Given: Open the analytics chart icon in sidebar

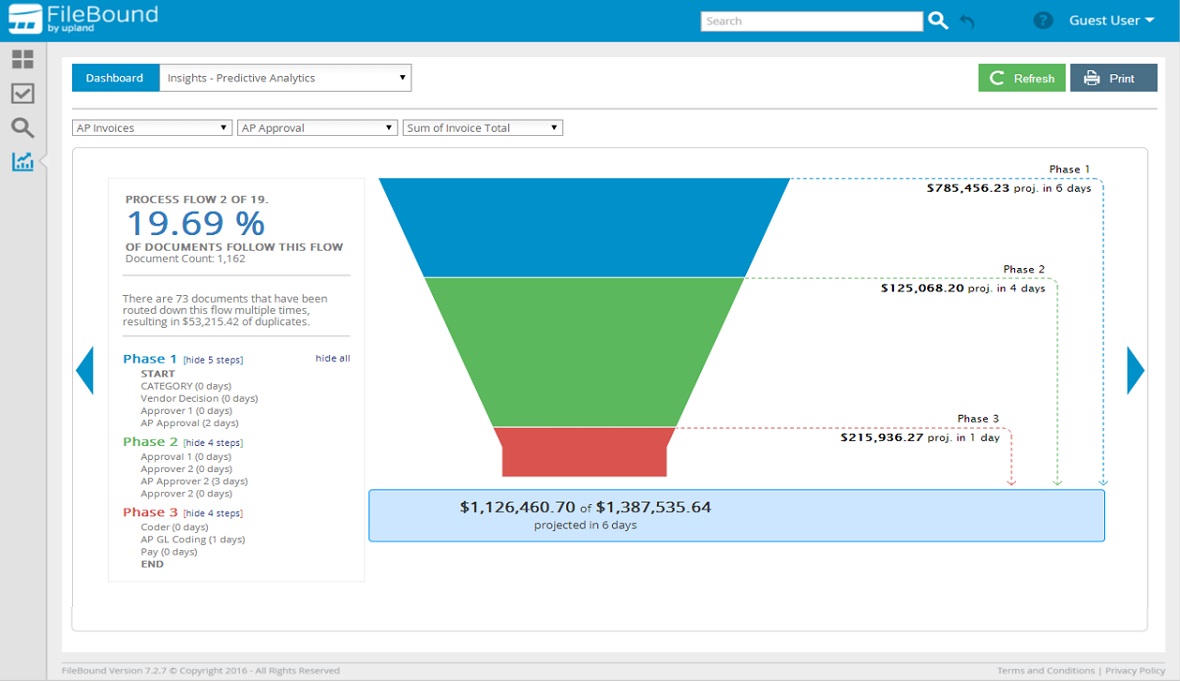Looking at the screenshot, I should [22, 162].
